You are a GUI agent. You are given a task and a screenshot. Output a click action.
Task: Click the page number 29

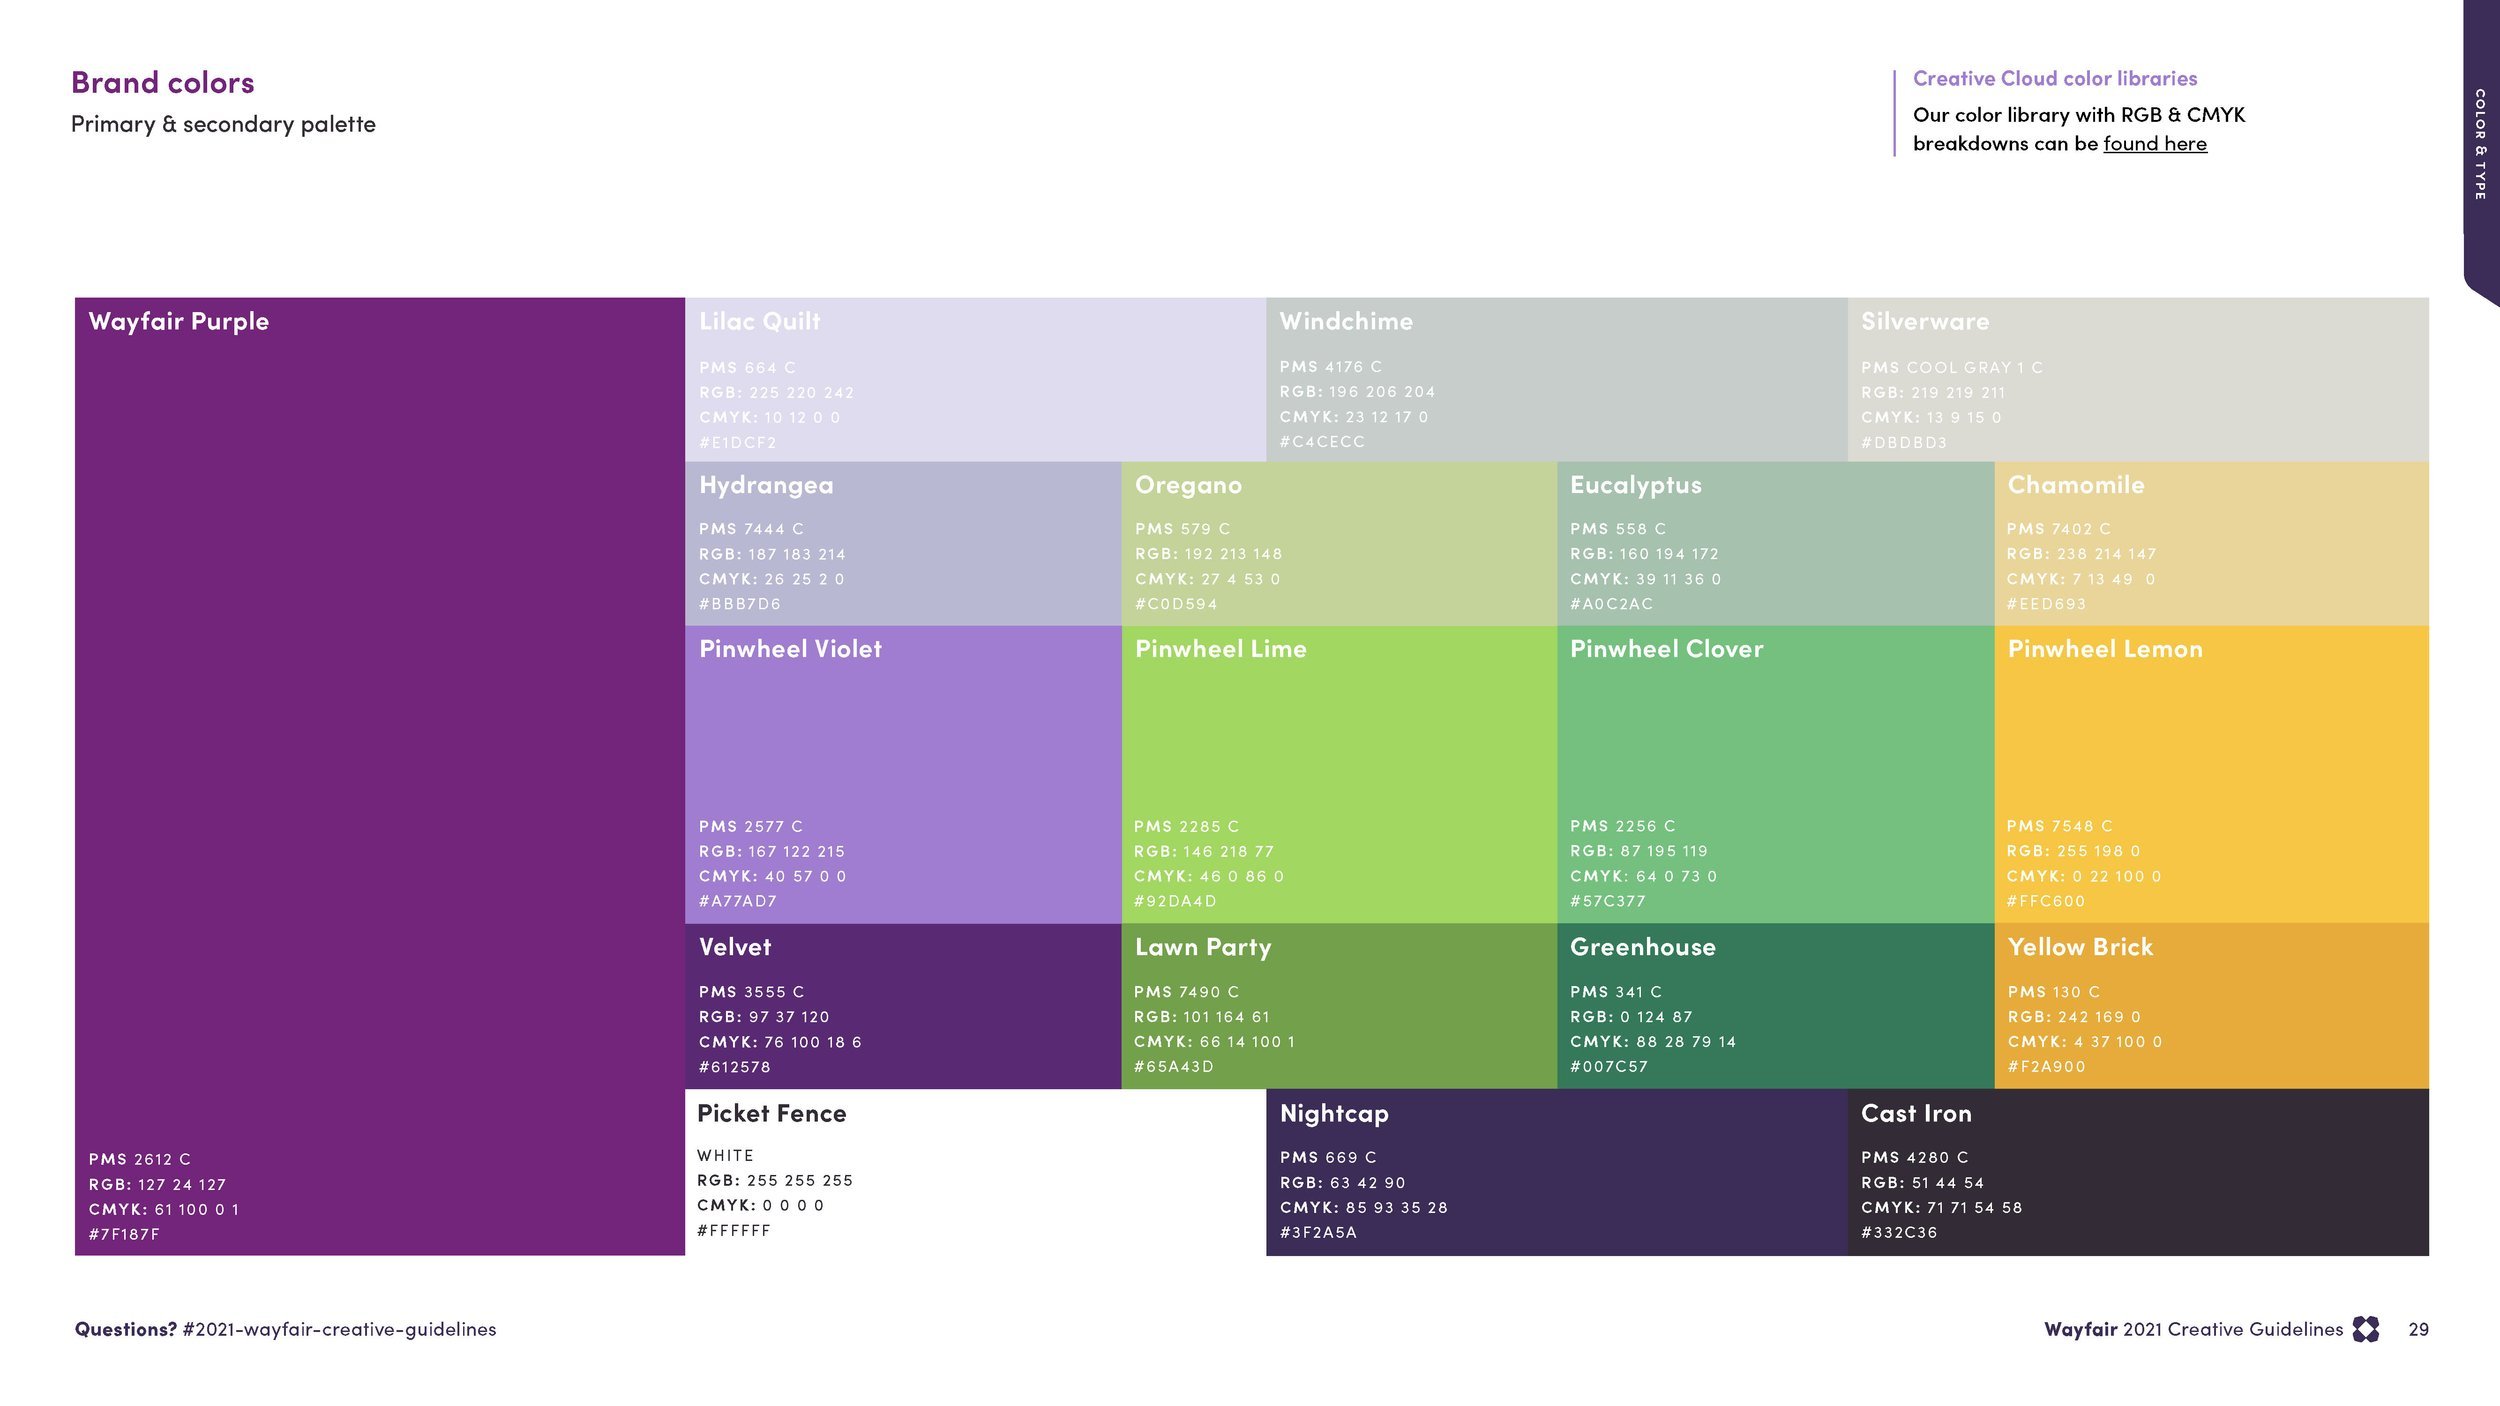[2418, 1329]
